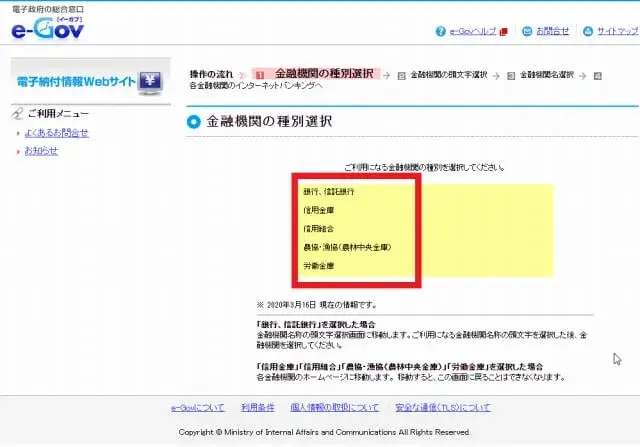The image size is (640, 447).
Task: Open the e-Govヘルプ link
Action: click(473, 31)
